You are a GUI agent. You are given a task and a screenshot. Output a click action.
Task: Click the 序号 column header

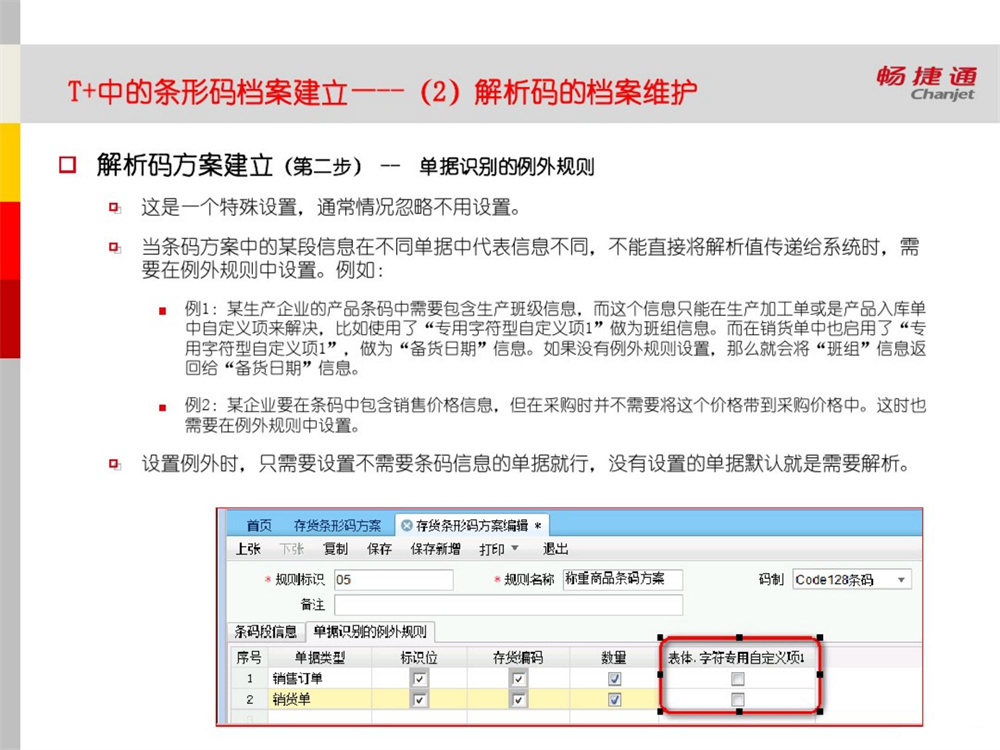click(249, 658)
